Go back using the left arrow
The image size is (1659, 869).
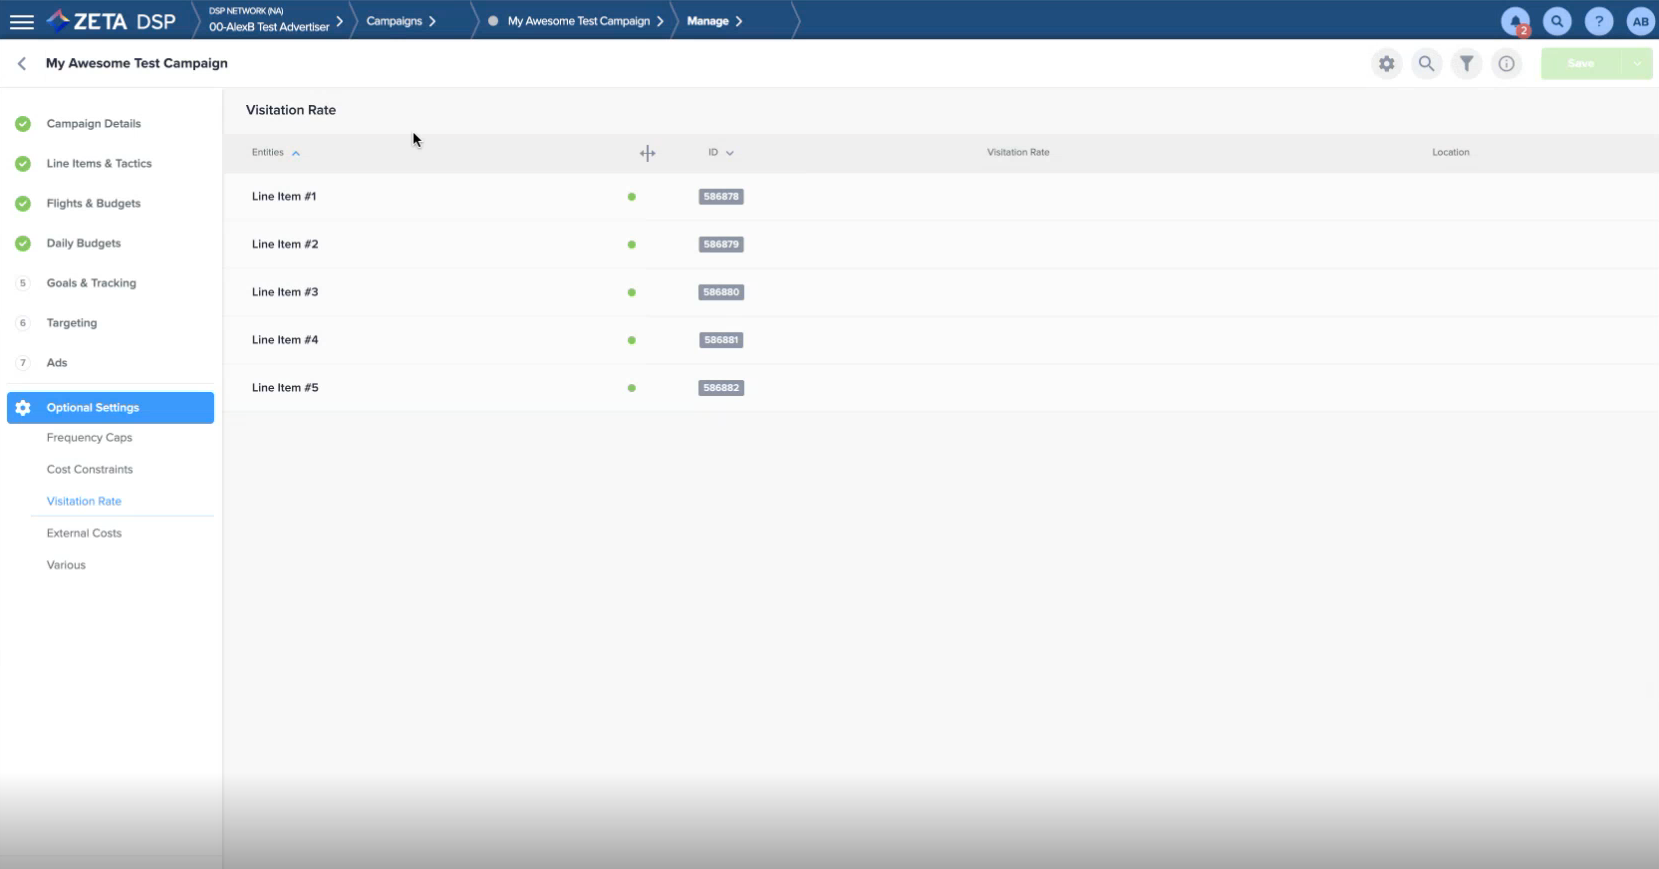[22, 63]
